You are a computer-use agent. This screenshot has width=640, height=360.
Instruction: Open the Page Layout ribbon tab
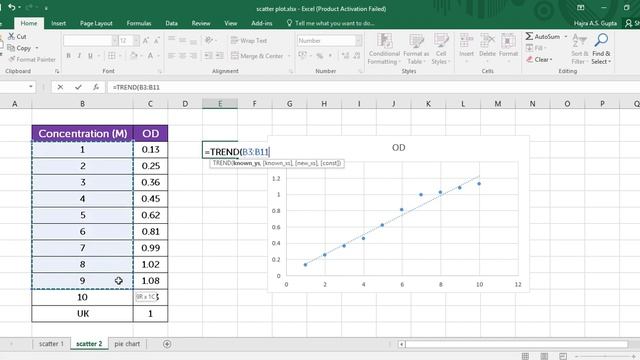point(96,23)
